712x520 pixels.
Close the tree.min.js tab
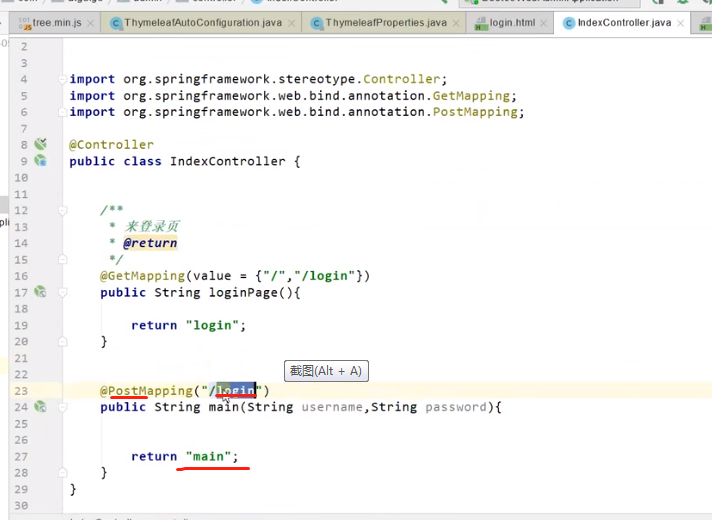tap(91, 23)
